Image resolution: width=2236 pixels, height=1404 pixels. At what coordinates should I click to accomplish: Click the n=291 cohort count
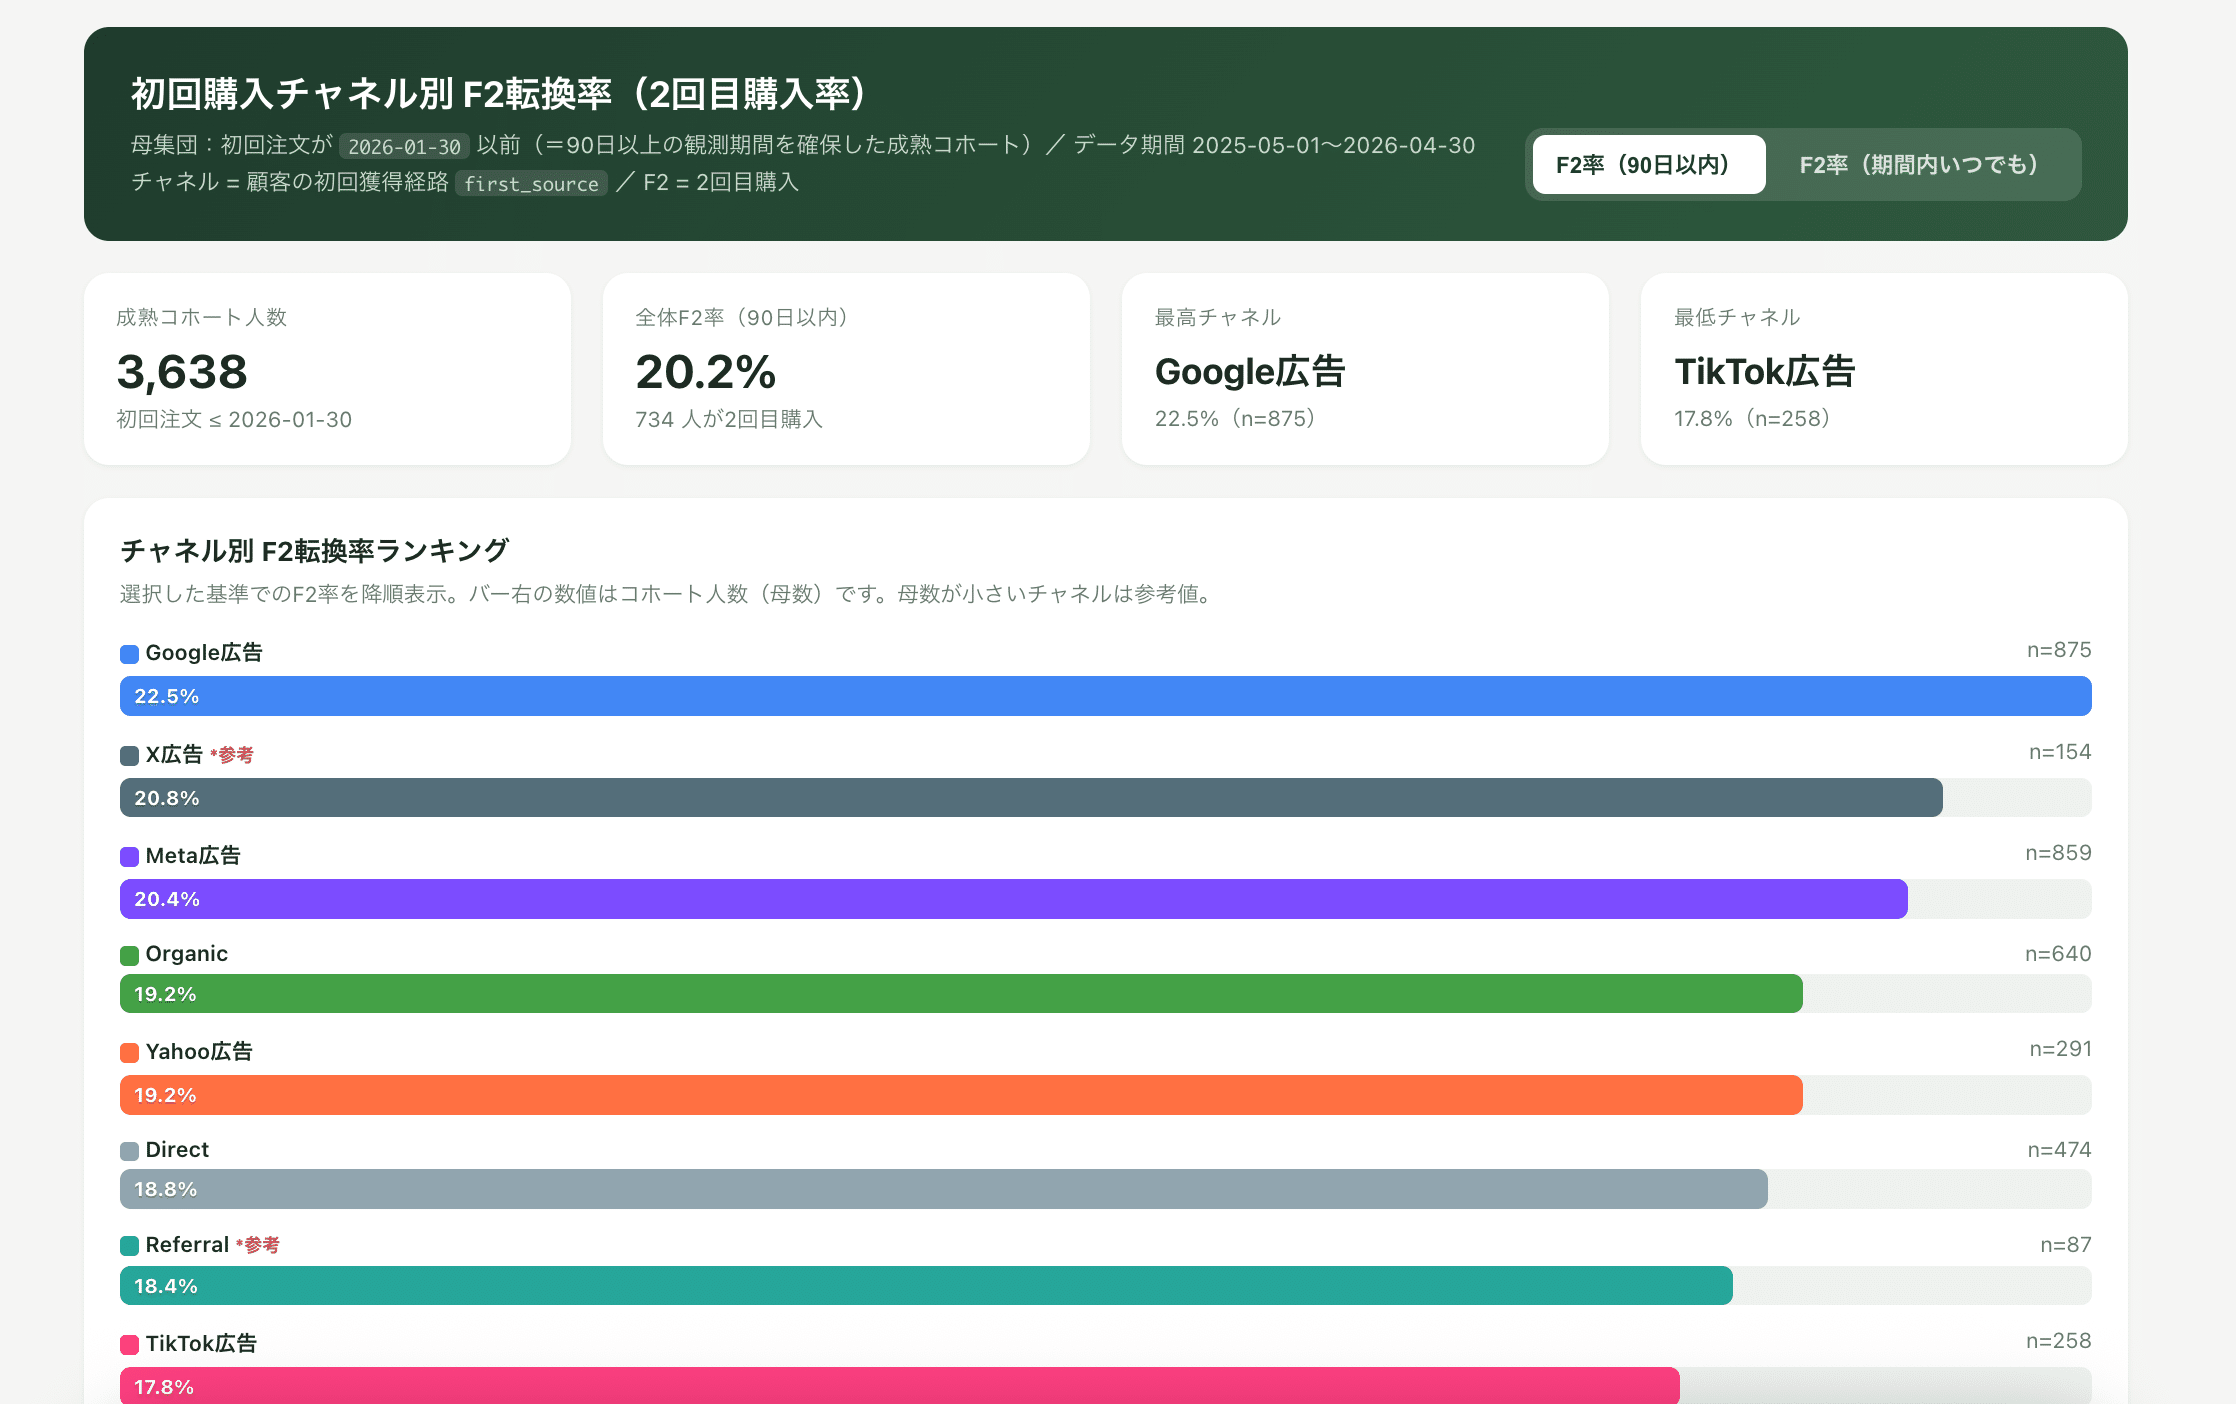pos(2060,1049)
